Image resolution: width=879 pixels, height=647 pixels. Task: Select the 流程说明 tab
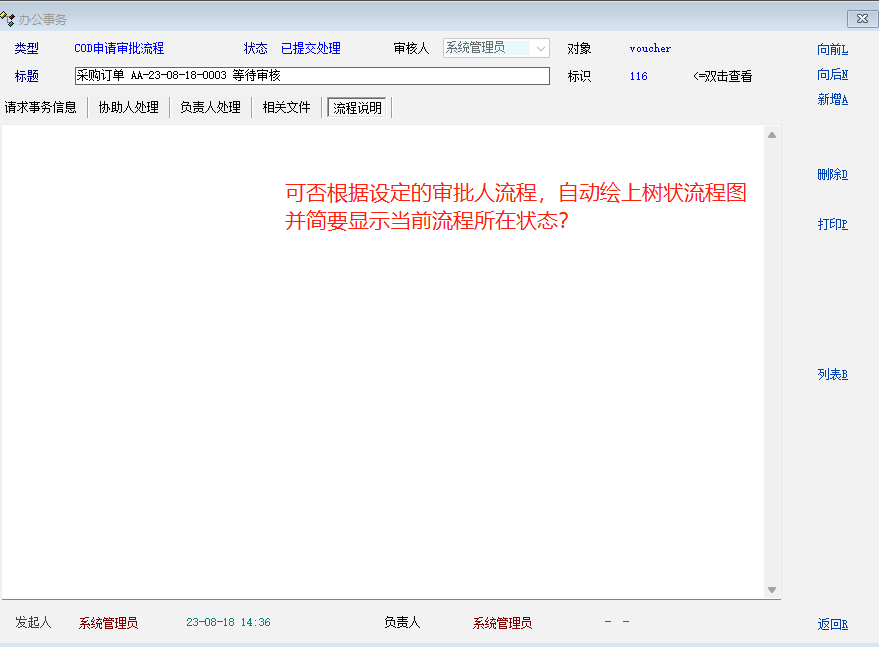pos(358,108)
